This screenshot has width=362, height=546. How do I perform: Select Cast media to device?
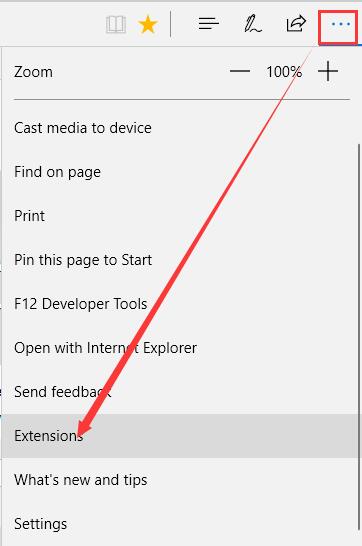pos(180,128)
